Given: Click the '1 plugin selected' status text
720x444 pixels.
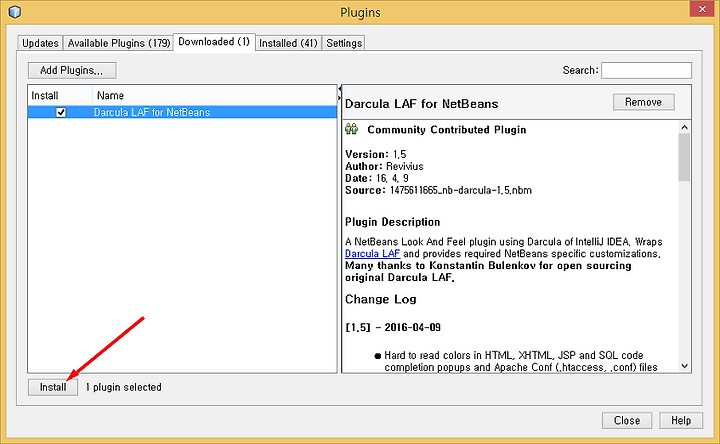Looking at the screenshot, I should [x=124, y=387].
